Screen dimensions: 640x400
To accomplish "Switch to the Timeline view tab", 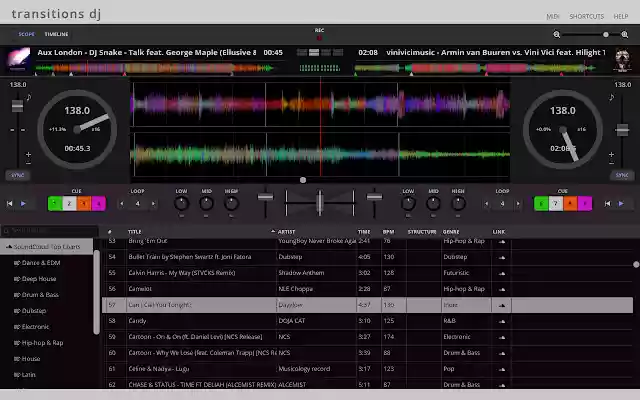I will pyautogui.click(x=56, y=34).
